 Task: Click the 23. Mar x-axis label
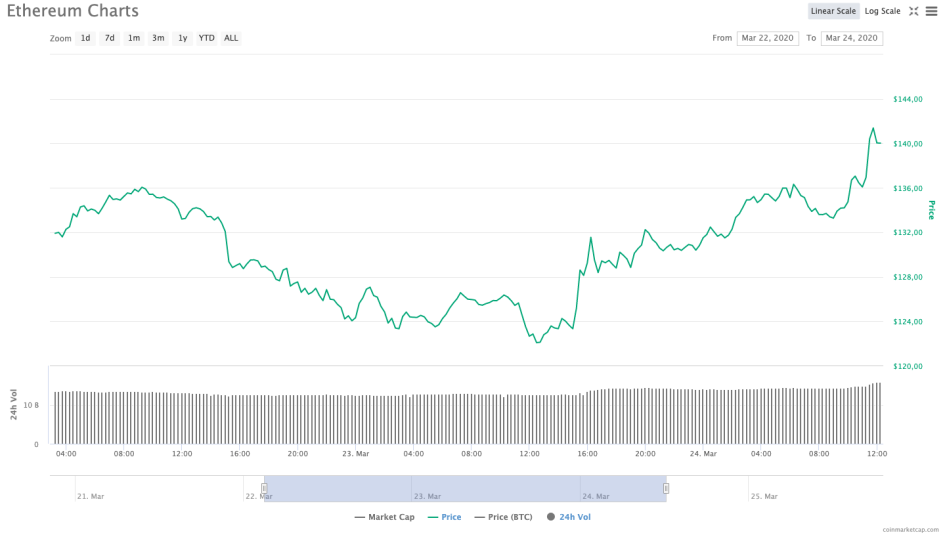pos(356,454)
